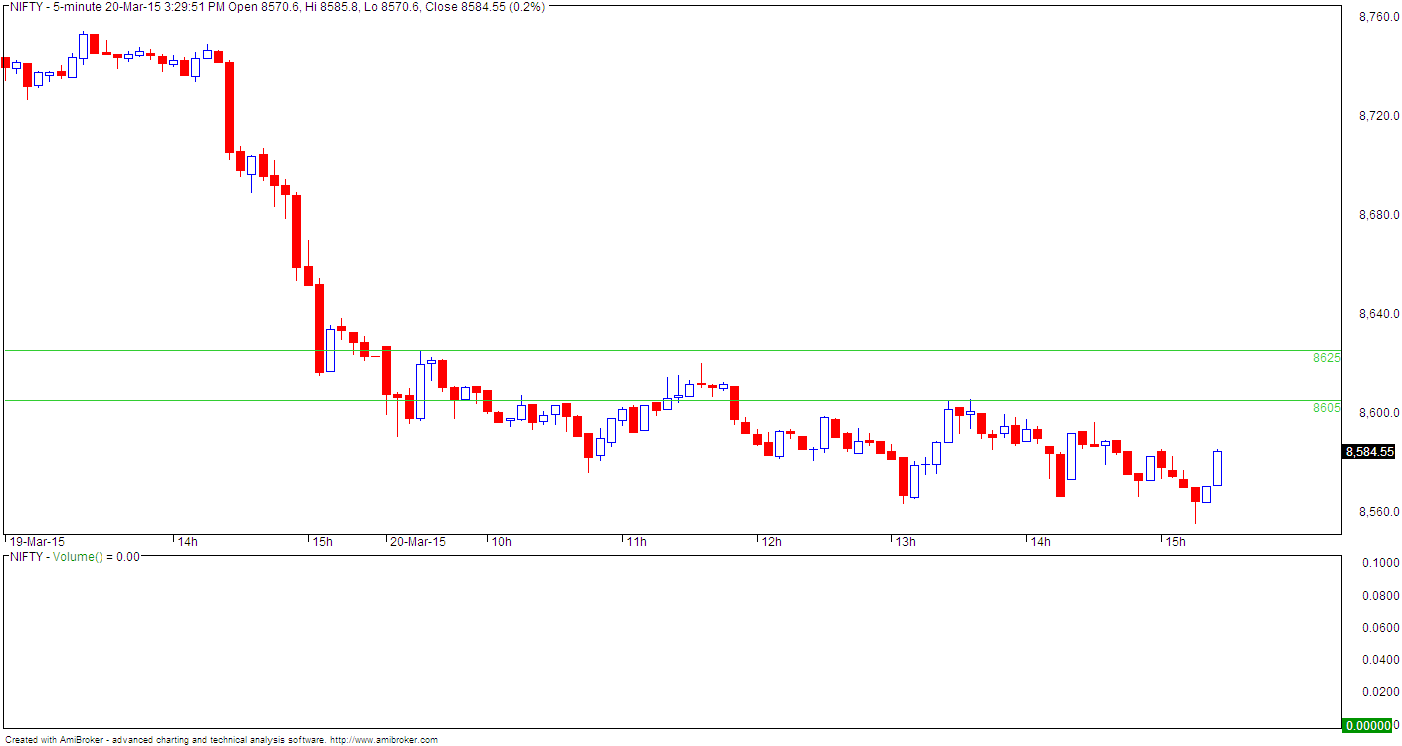
Task: Click the 8625 green line label
Action: (1326, 357)
